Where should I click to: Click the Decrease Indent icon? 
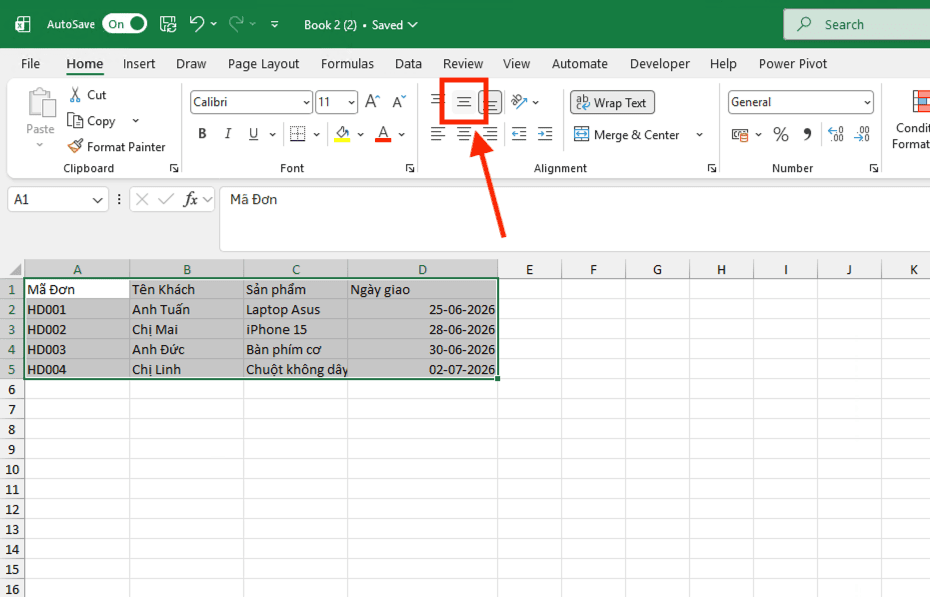tap(519, 135)
